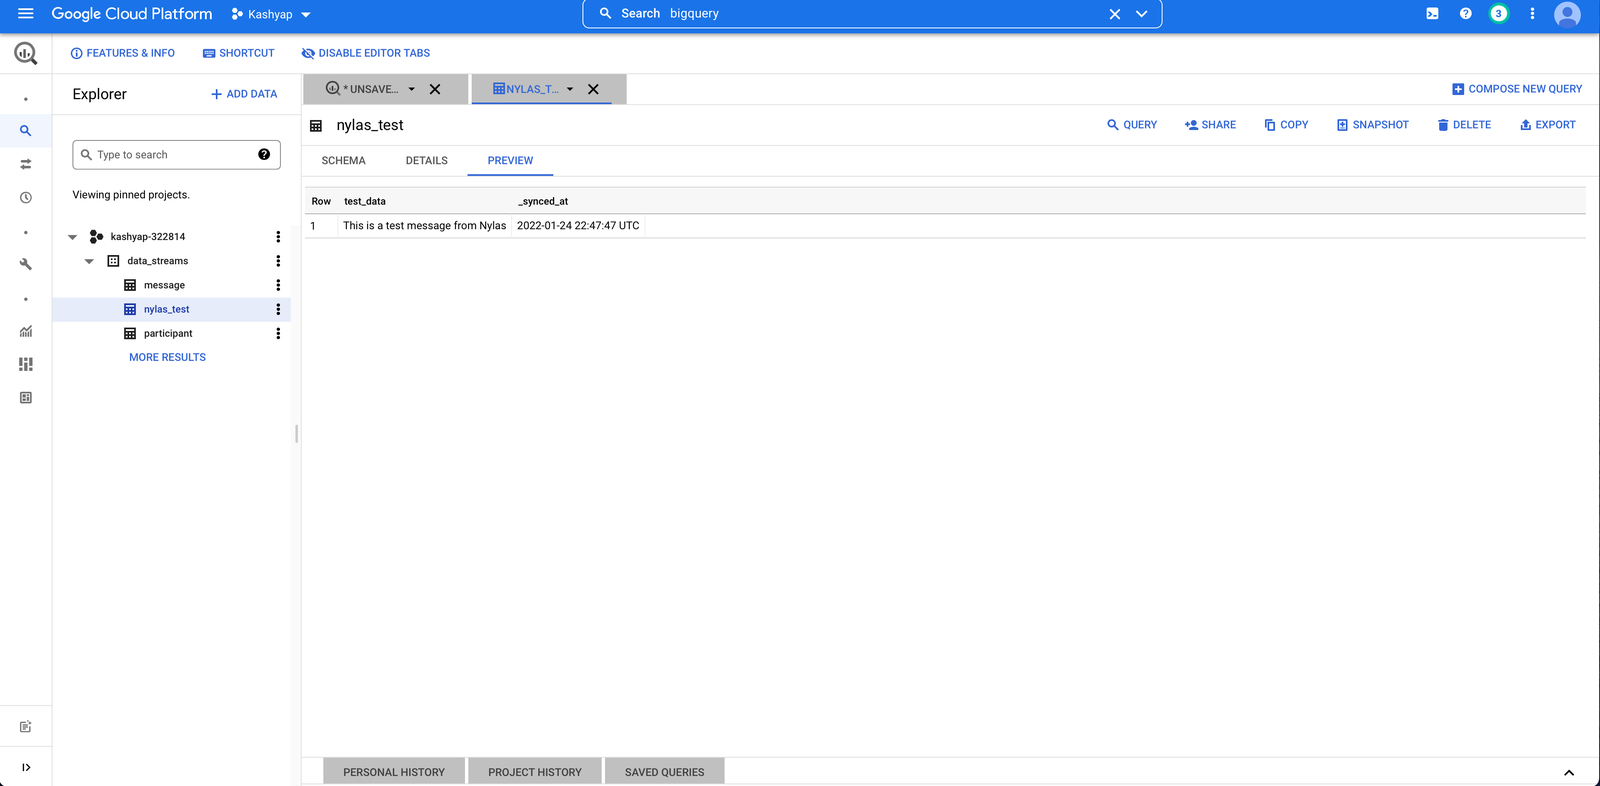Image resolution: width=1600 pixels, height=786 pixels.
Task: Open the help question mark menu
Action: 1465,14
